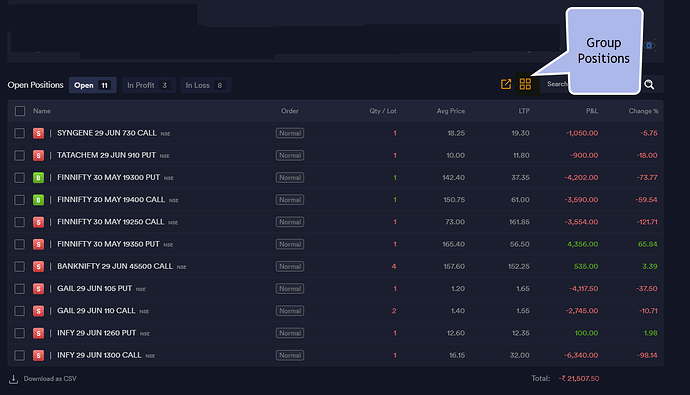This screenshot has height=395, width=690.
Task: Click the red S badge for SYNGENE
Action: coord(38,133)
